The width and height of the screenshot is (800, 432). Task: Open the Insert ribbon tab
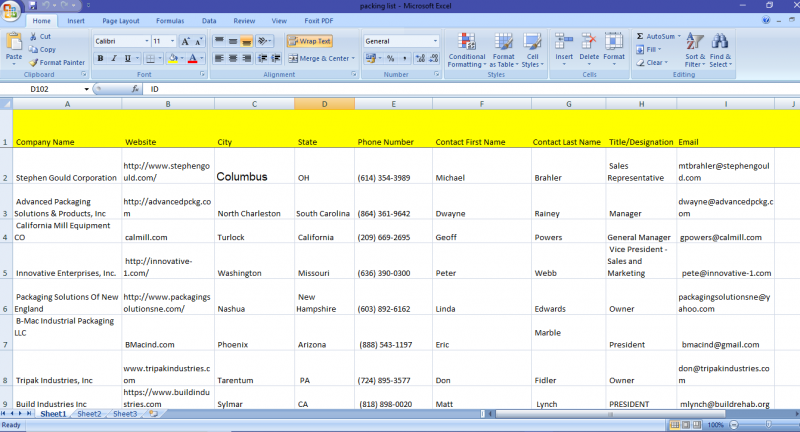(x=76, y=21)
